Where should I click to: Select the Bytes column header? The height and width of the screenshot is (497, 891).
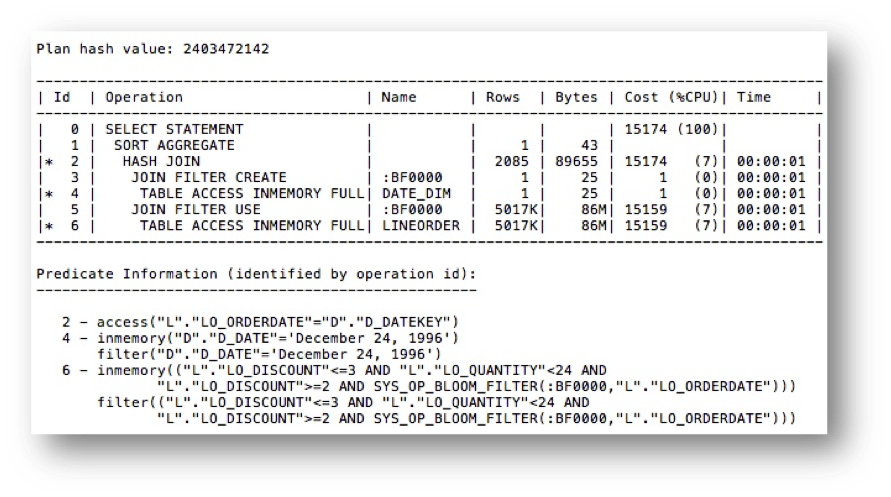pyautogui.click(x=576, y=98)
